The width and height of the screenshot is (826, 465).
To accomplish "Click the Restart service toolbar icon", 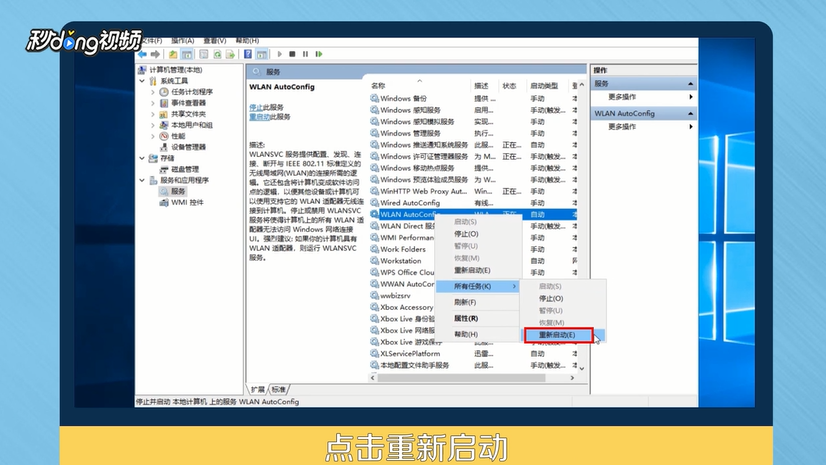I will tap(319, 54).
